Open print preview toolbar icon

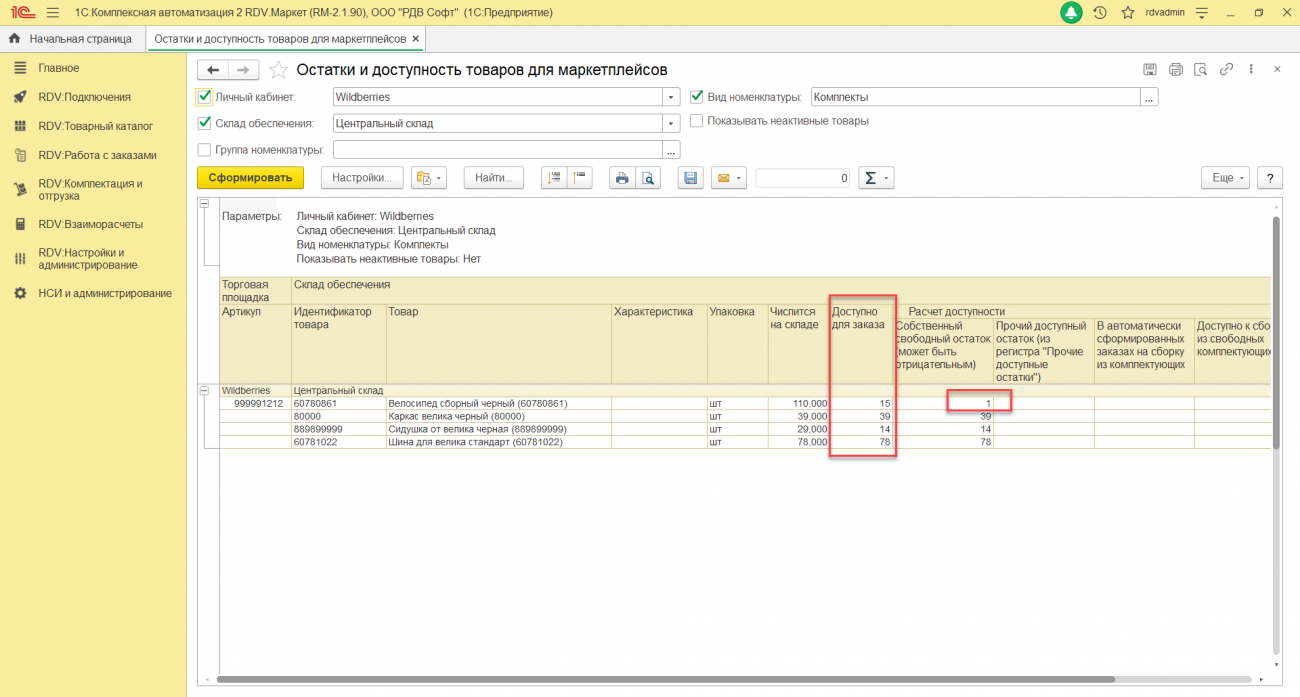coord(648,178)
